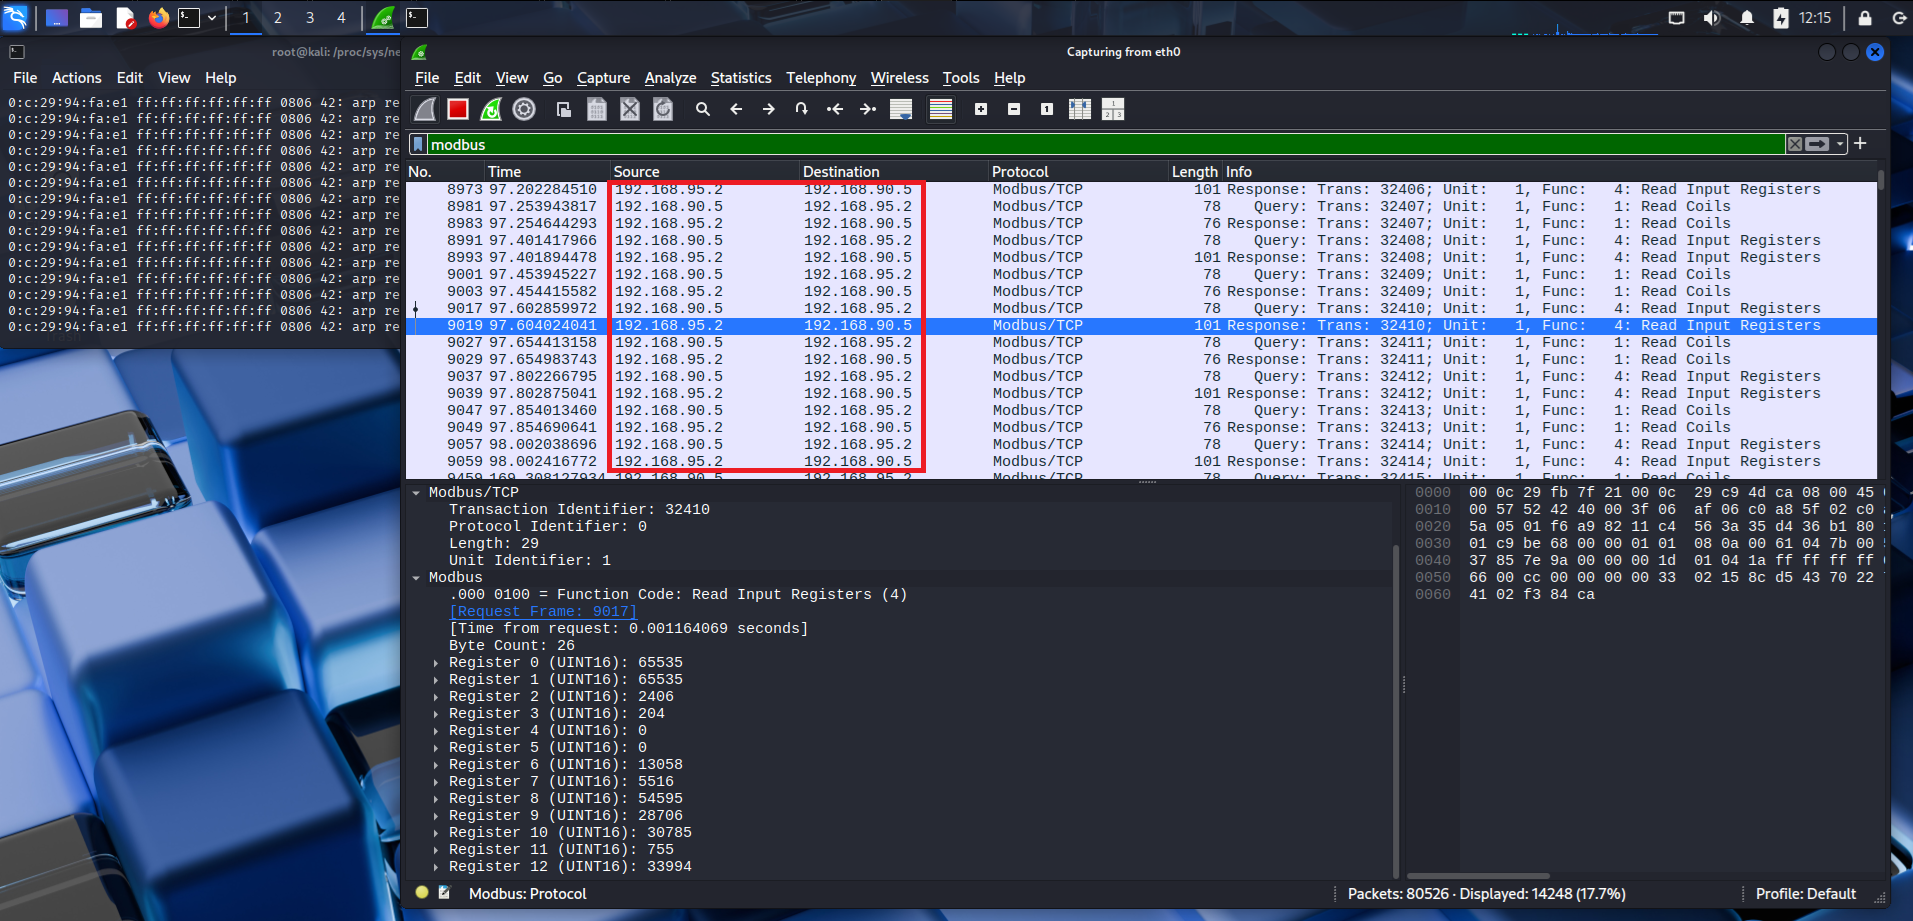Viewport: 1913px width, 921px height.
Task: Launch Firefox from the top panel
Action: [x=158, y=18]
